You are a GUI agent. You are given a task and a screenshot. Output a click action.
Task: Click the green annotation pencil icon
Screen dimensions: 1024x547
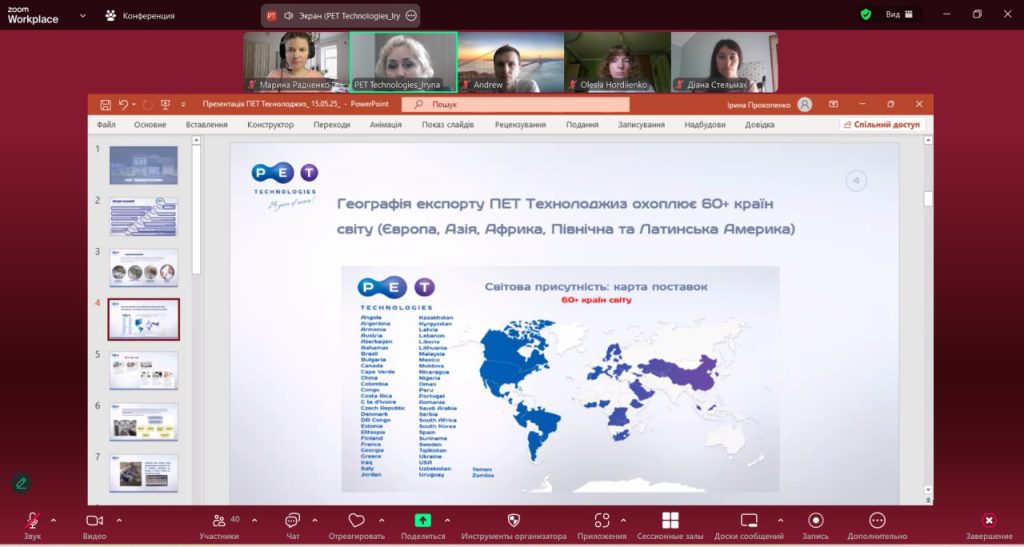pyautogui.click(x=22, y=483)
